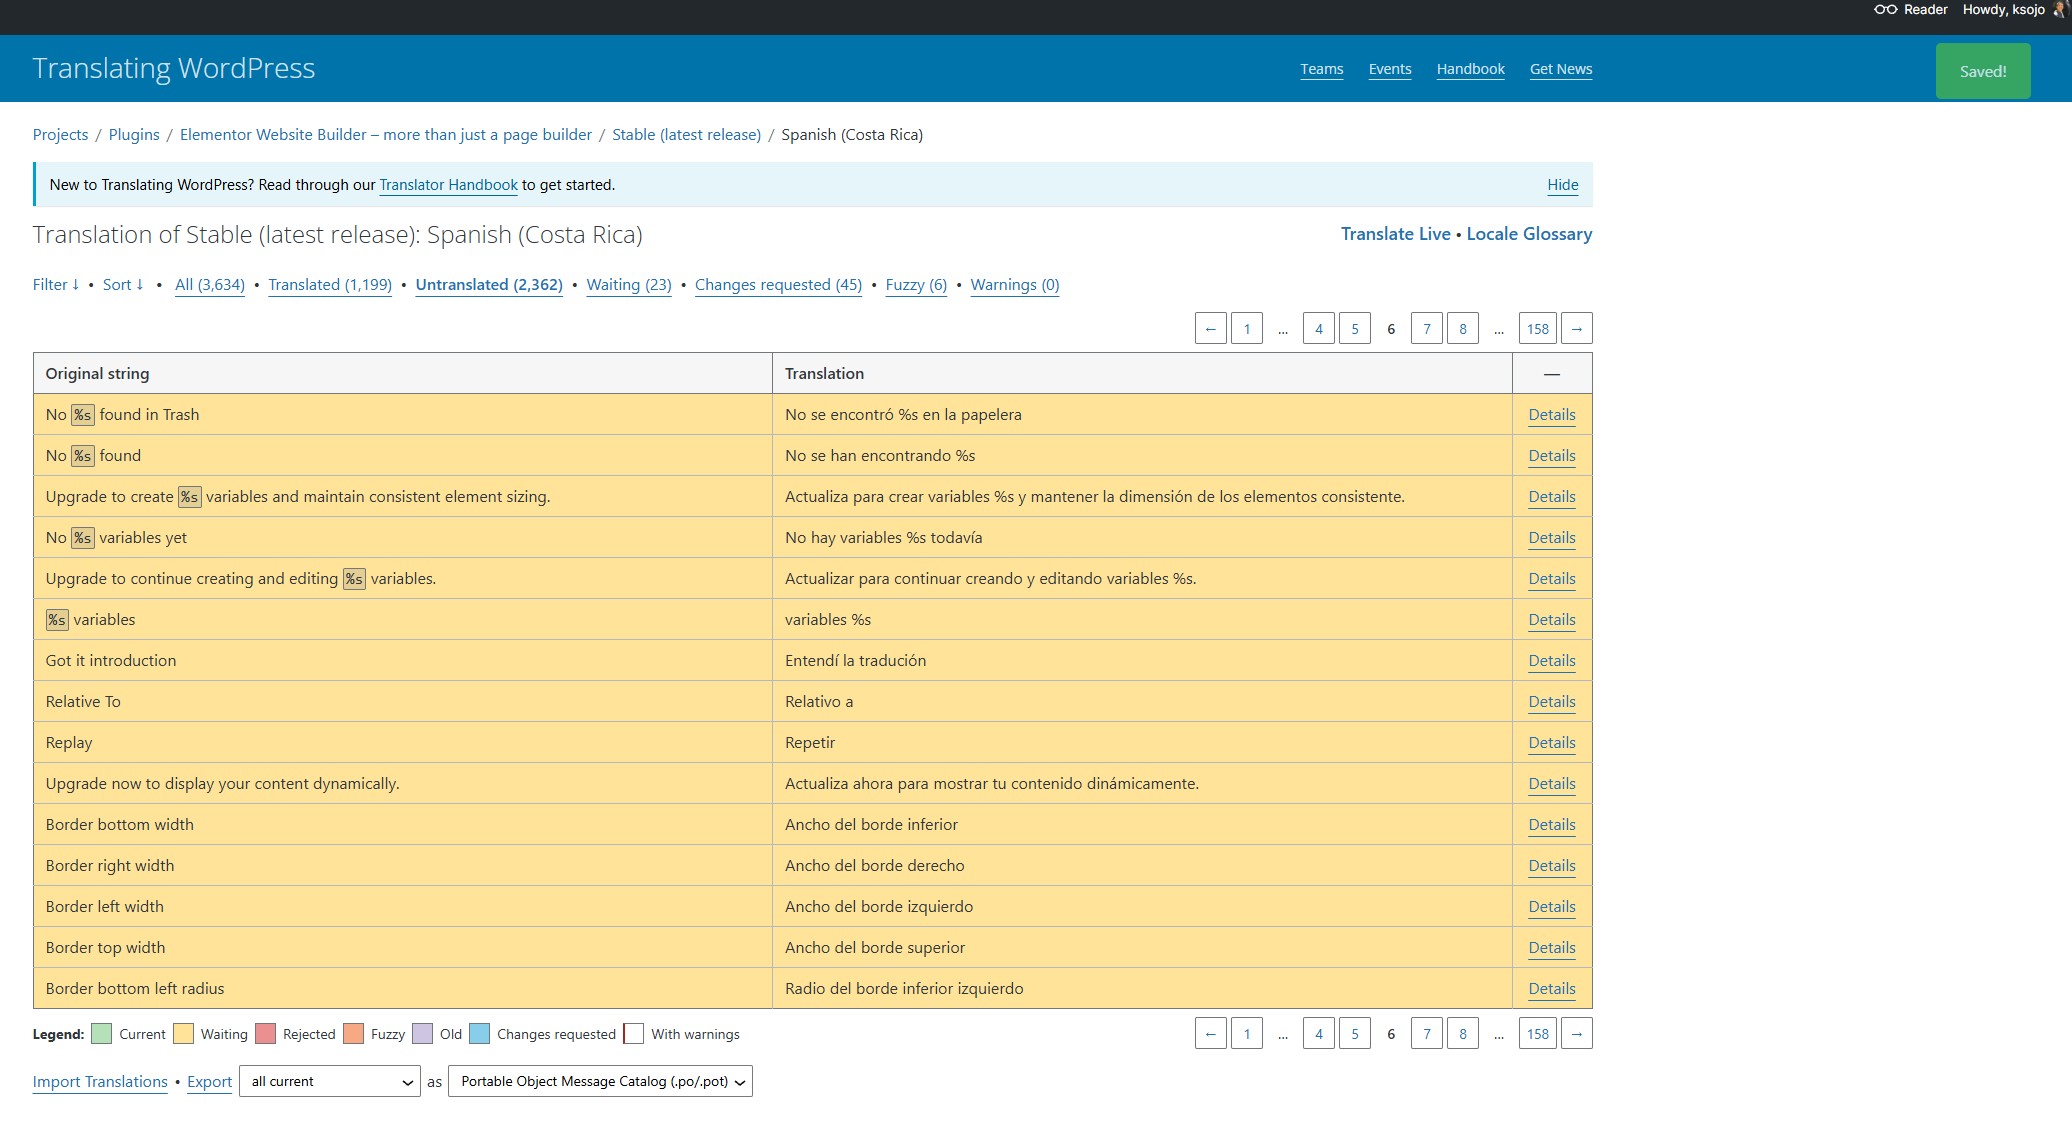Go to page 158 in bottom pagination

click(1537, 1034)
